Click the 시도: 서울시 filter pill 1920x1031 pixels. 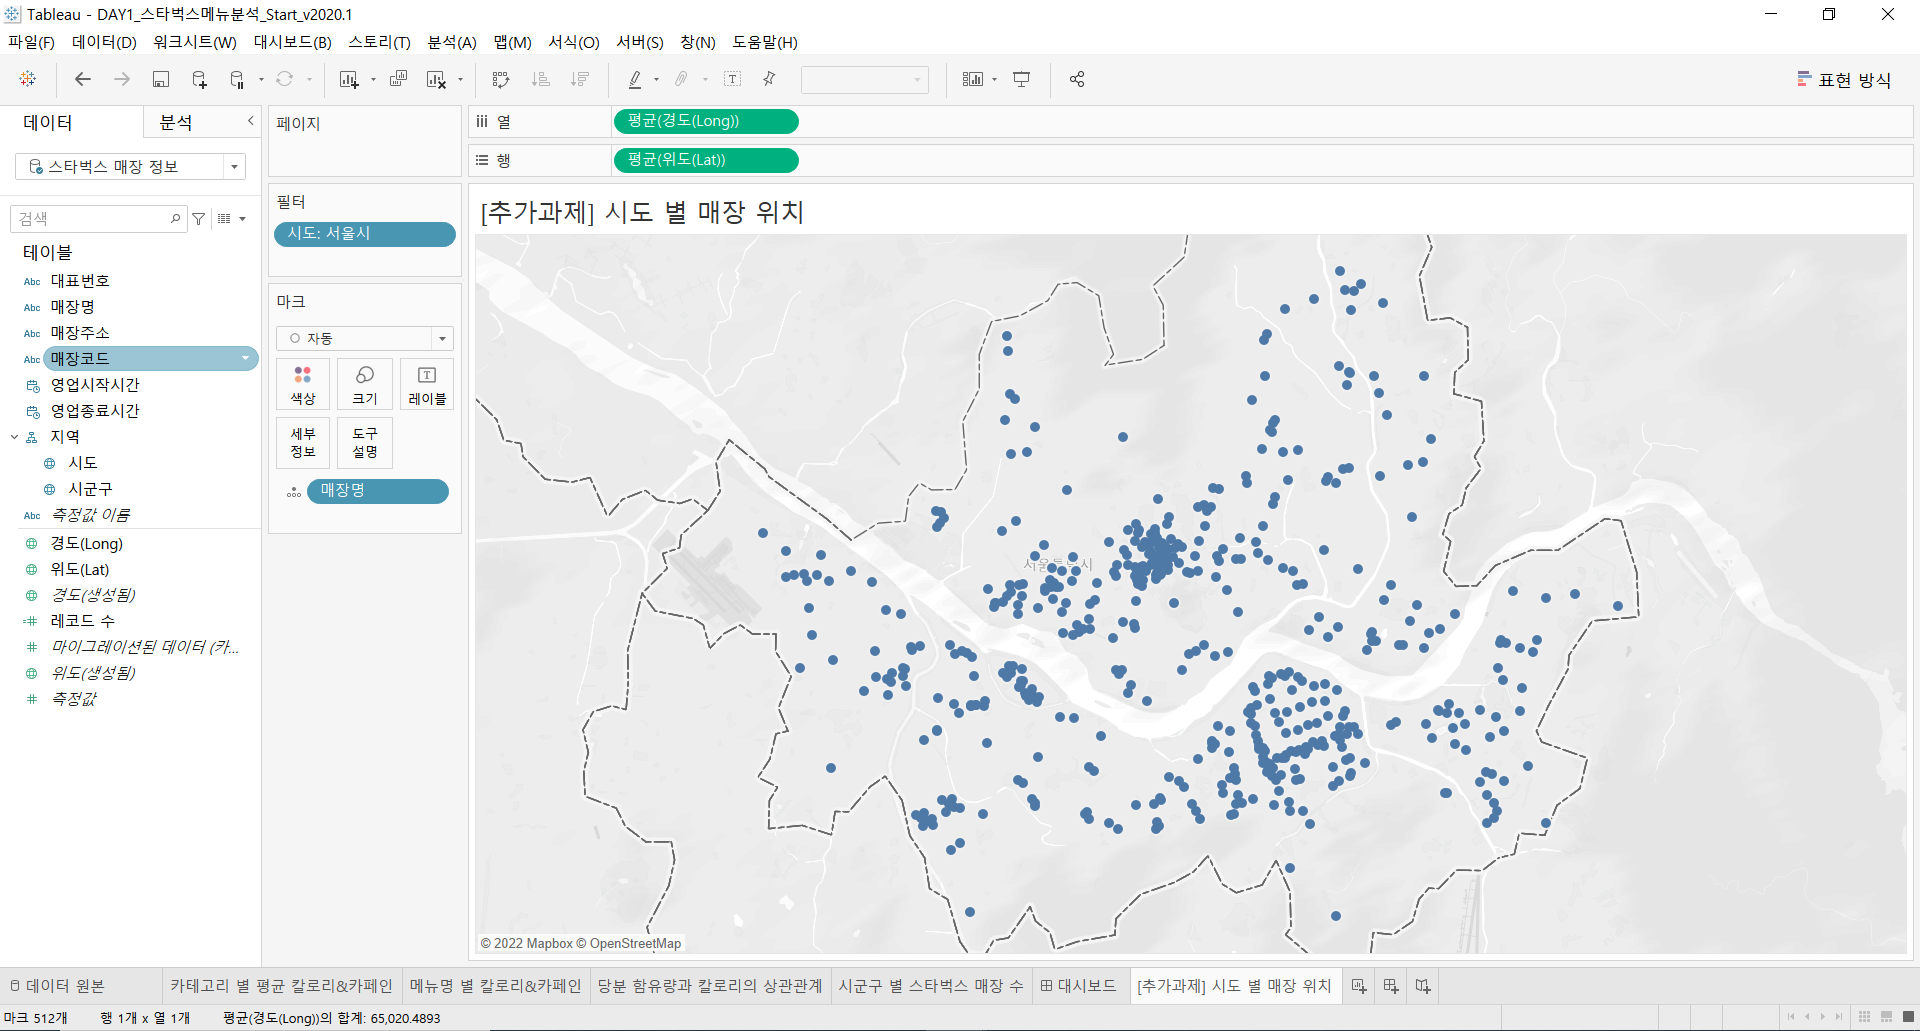[365, 234]
